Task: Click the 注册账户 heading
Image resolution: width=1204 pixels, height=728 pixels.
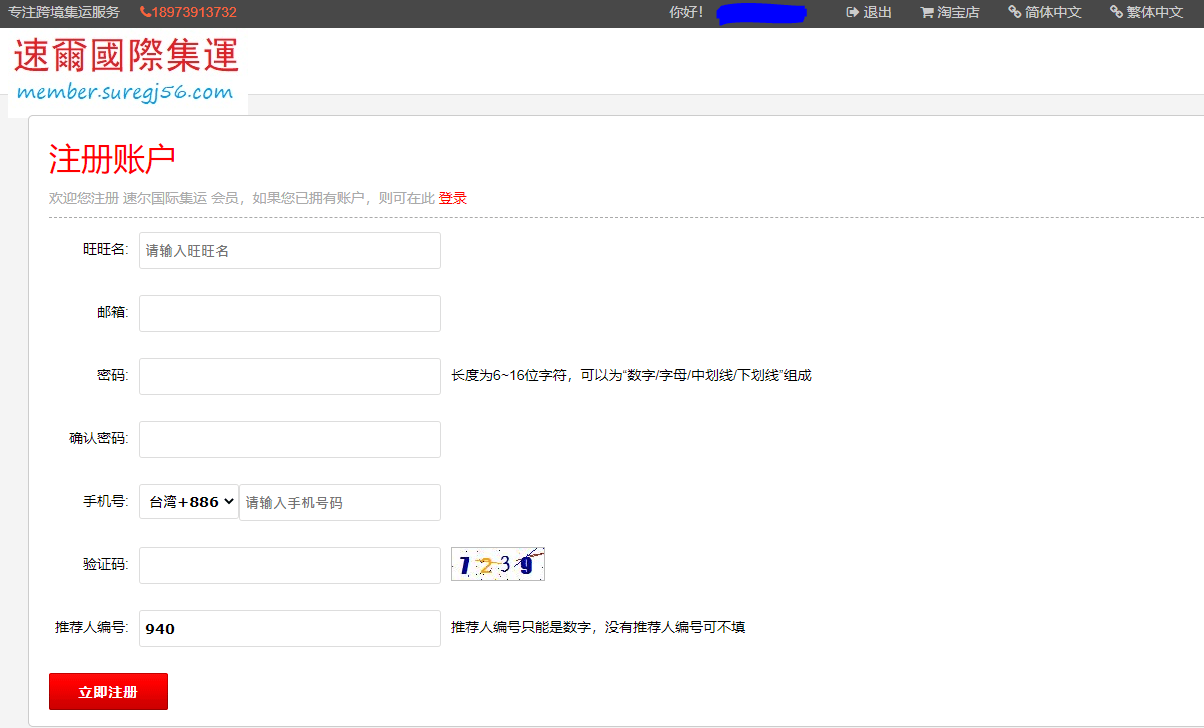Action: coord(112,159)
